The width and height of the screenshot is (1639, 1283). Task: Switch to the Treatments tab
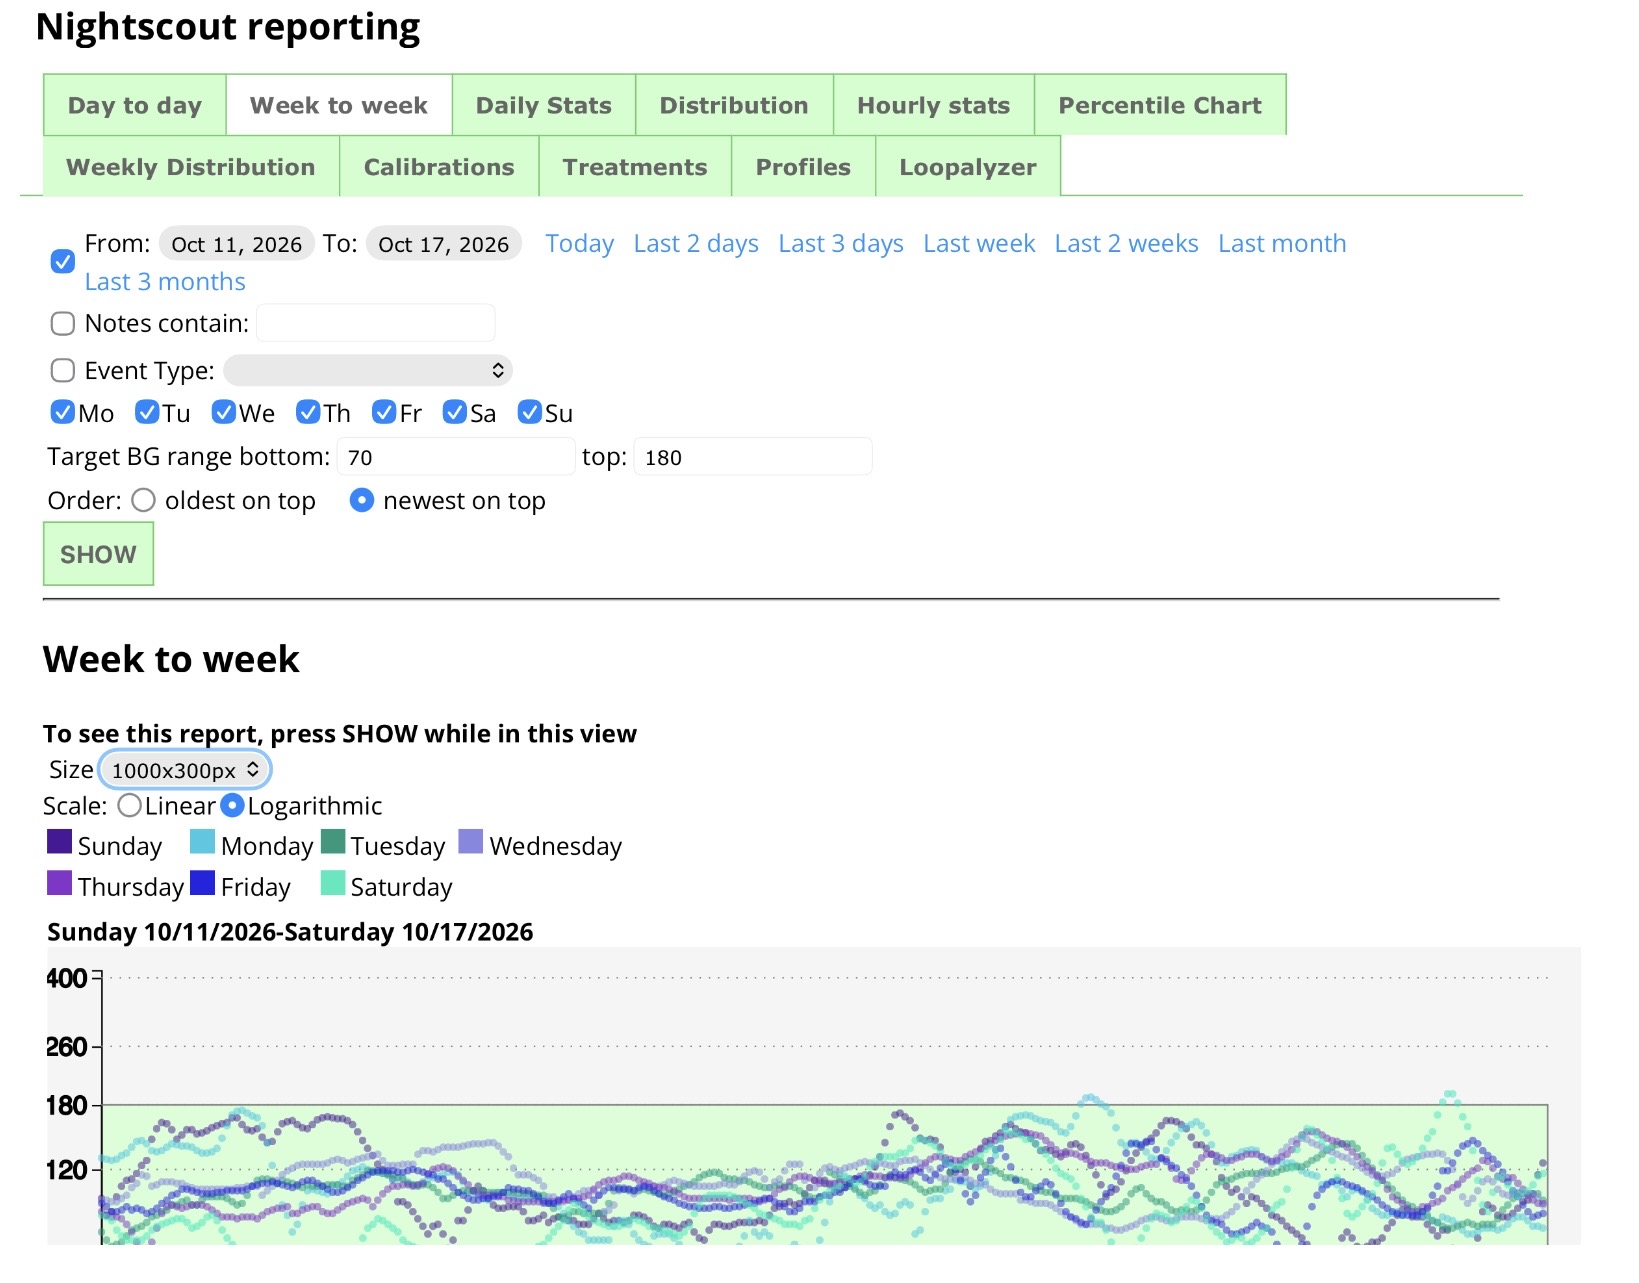635,167
